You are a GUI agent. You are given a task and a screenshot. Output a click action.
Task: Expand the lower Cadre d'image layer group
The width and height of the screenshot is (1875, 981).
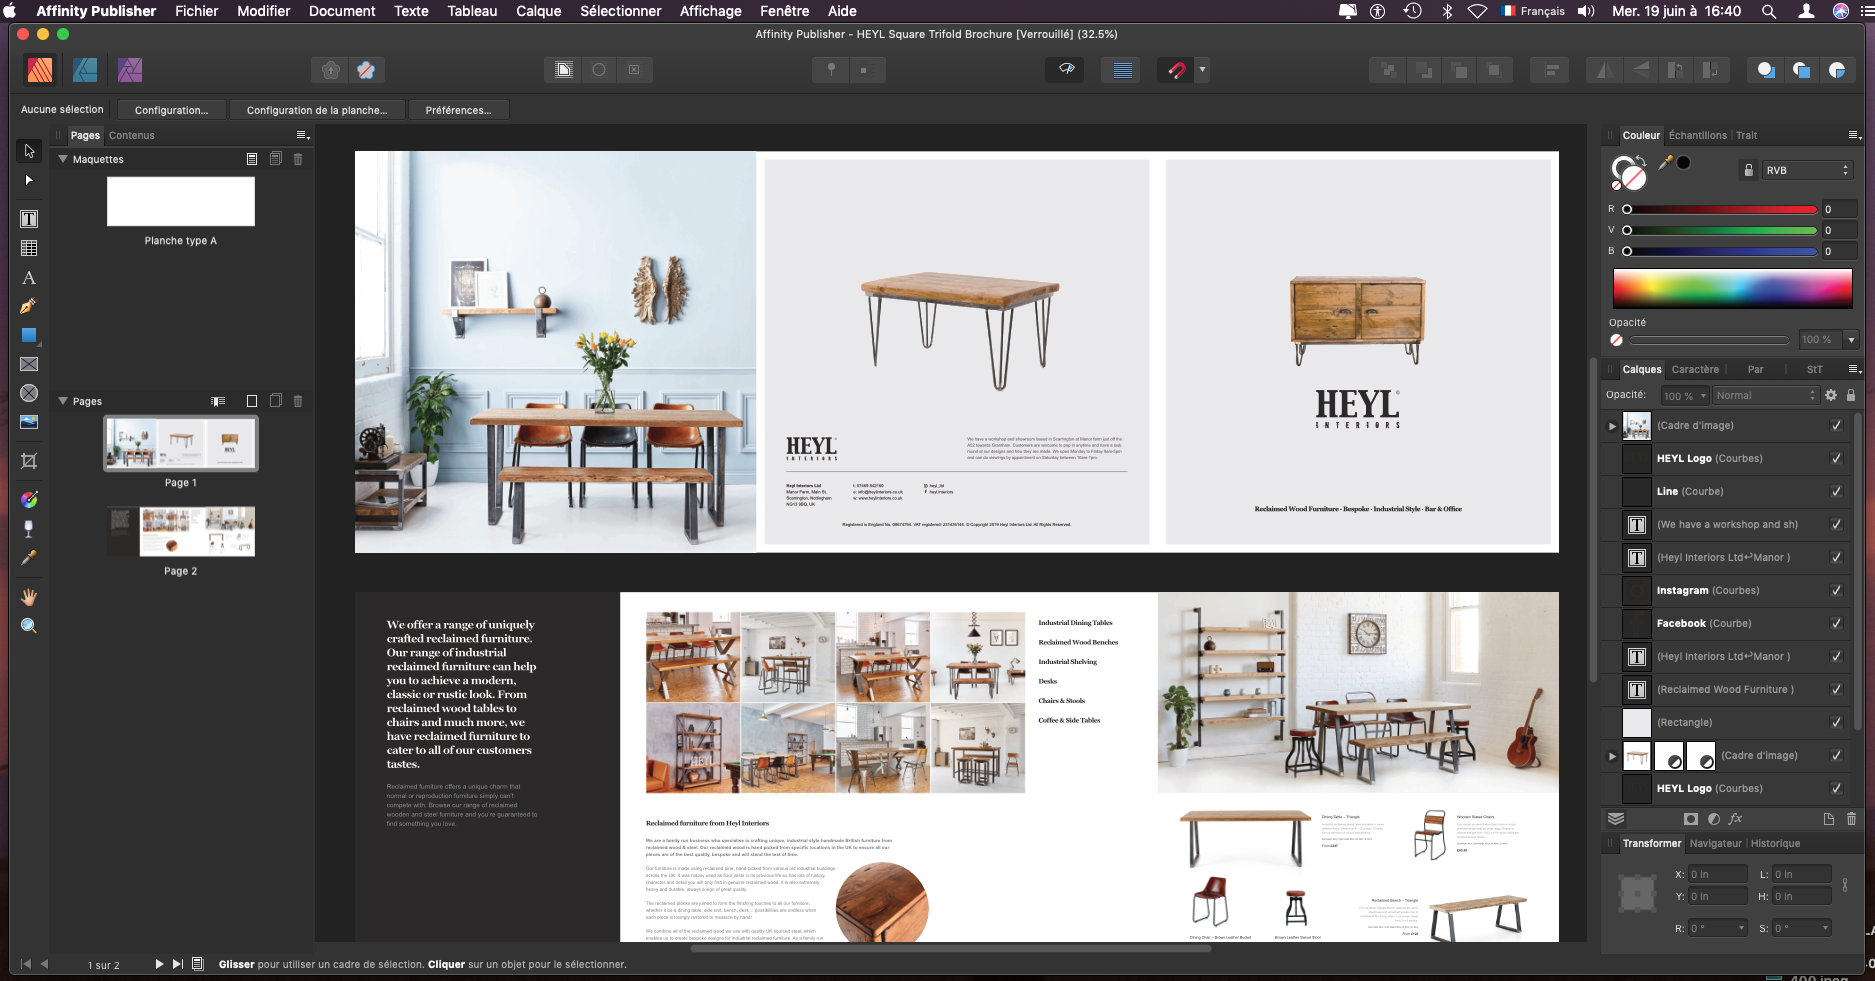1612,756
